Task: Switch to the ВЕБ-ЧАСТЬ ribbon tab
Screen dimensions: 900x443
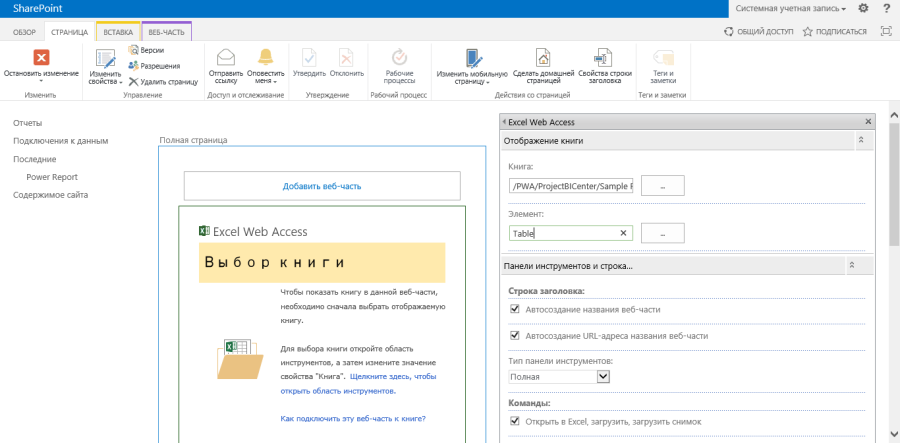Action: click(x=166, y=32)
